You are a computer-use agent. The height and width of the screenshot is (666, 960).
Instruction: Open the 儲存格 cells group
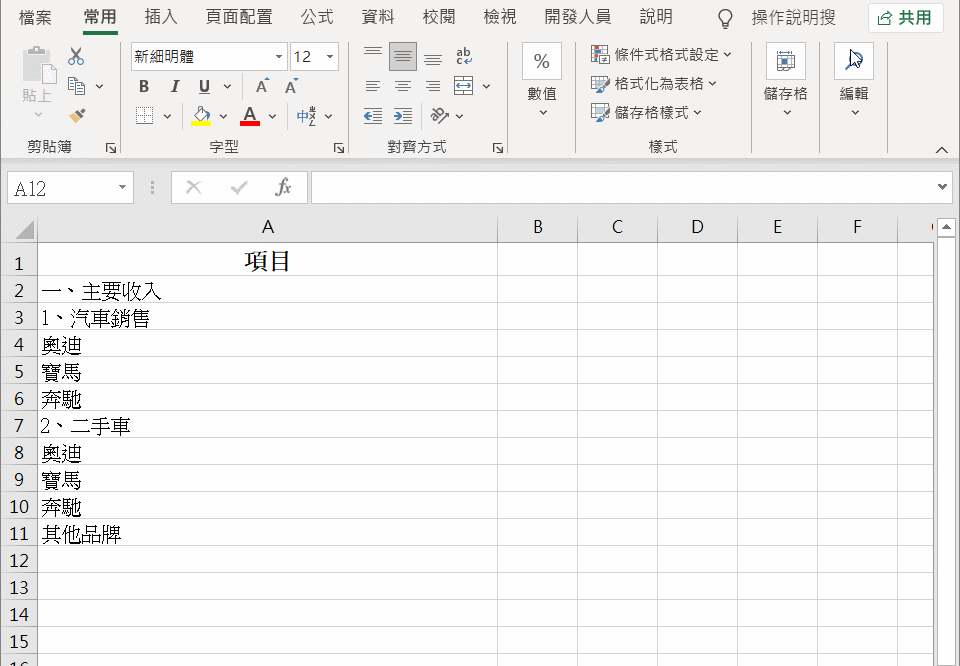[x=786, y=80]
